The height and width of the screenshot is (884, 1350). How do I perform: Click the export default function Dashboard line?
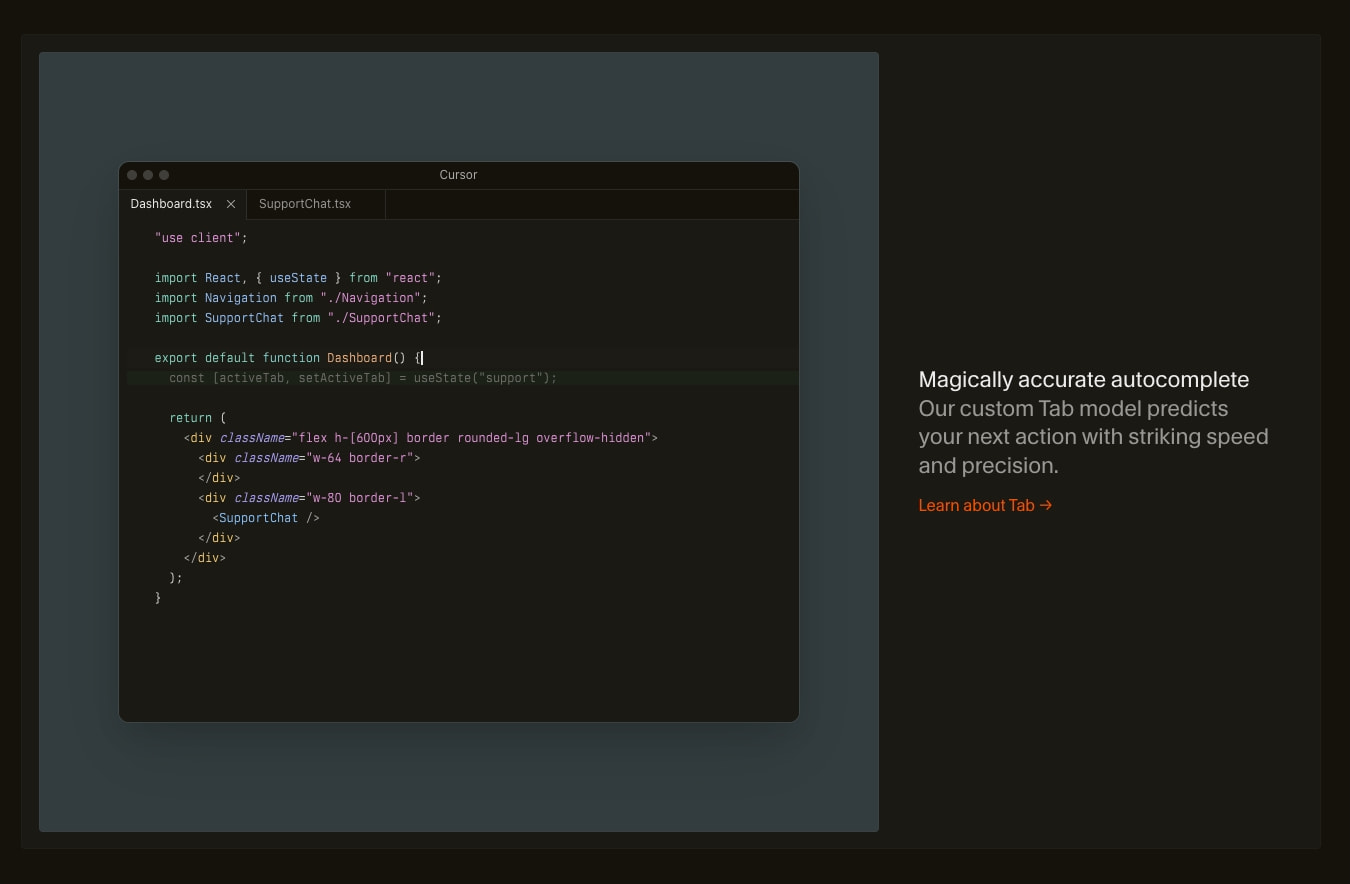[x=289, y=358]
